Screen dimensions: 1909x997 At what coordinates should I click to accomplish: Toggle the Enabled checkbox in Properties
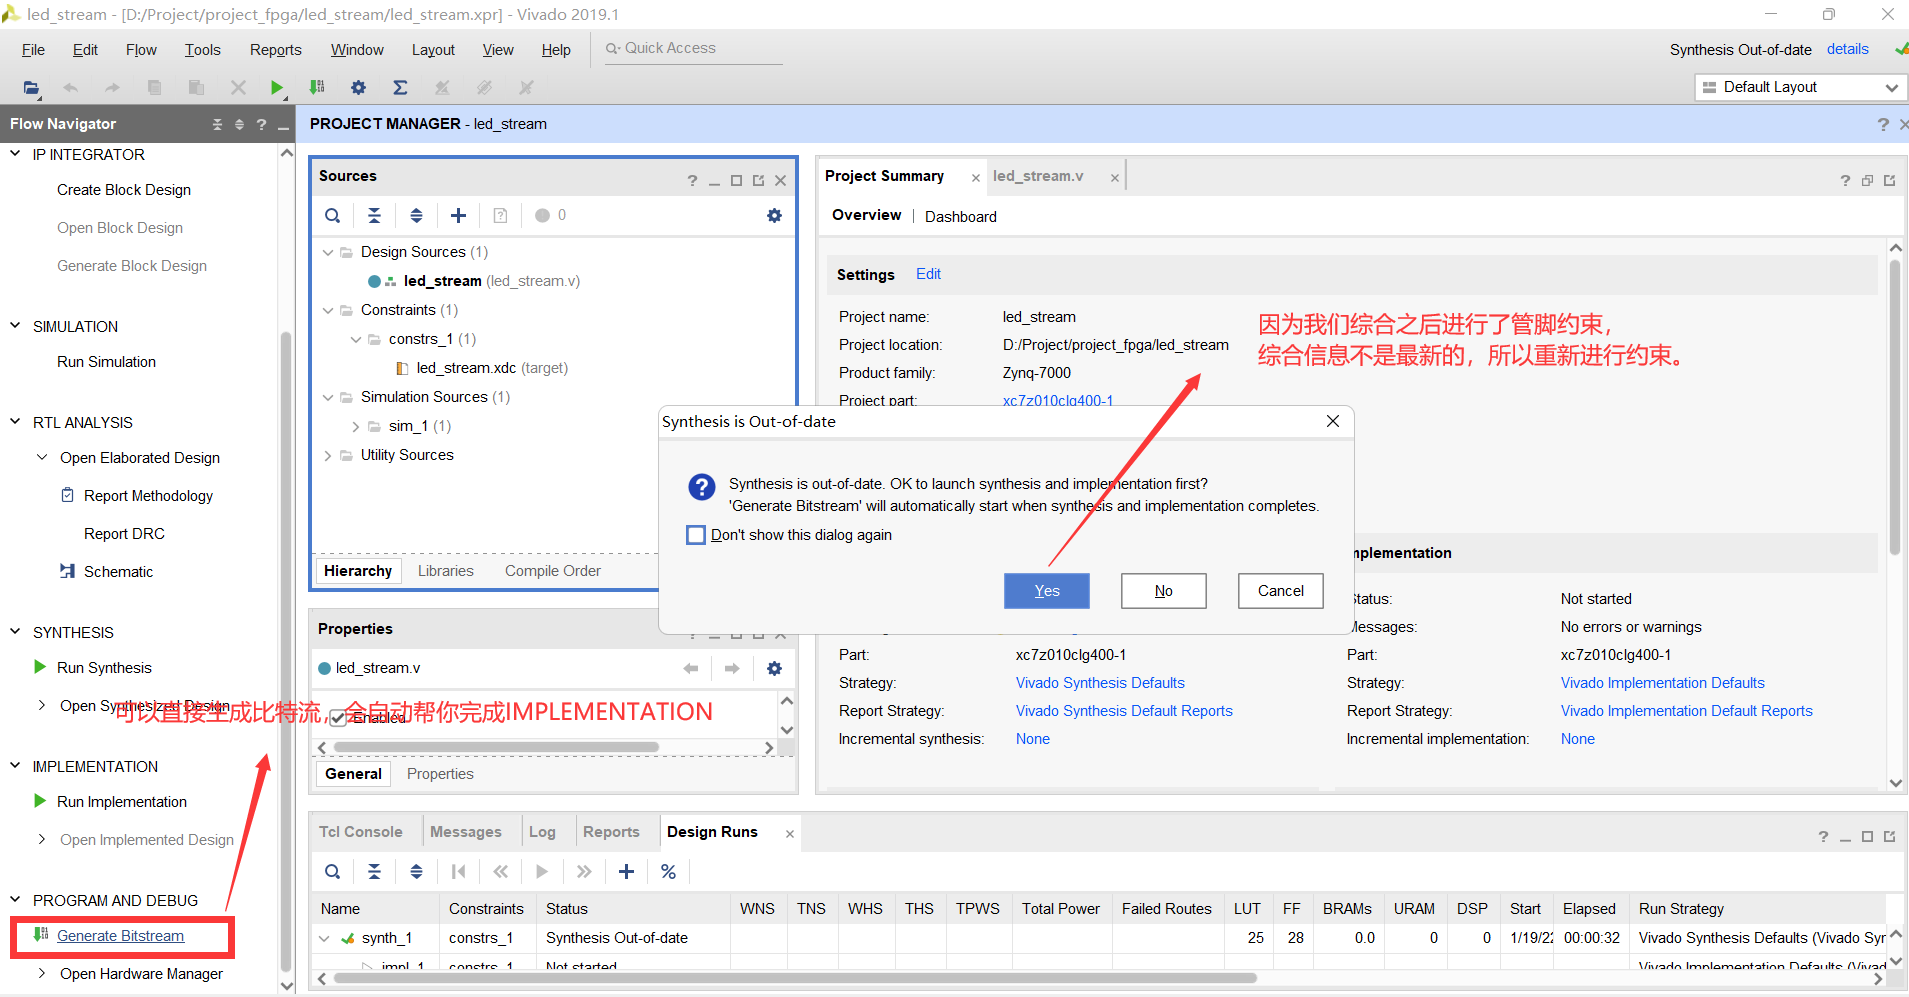click(x=338, y=717)
